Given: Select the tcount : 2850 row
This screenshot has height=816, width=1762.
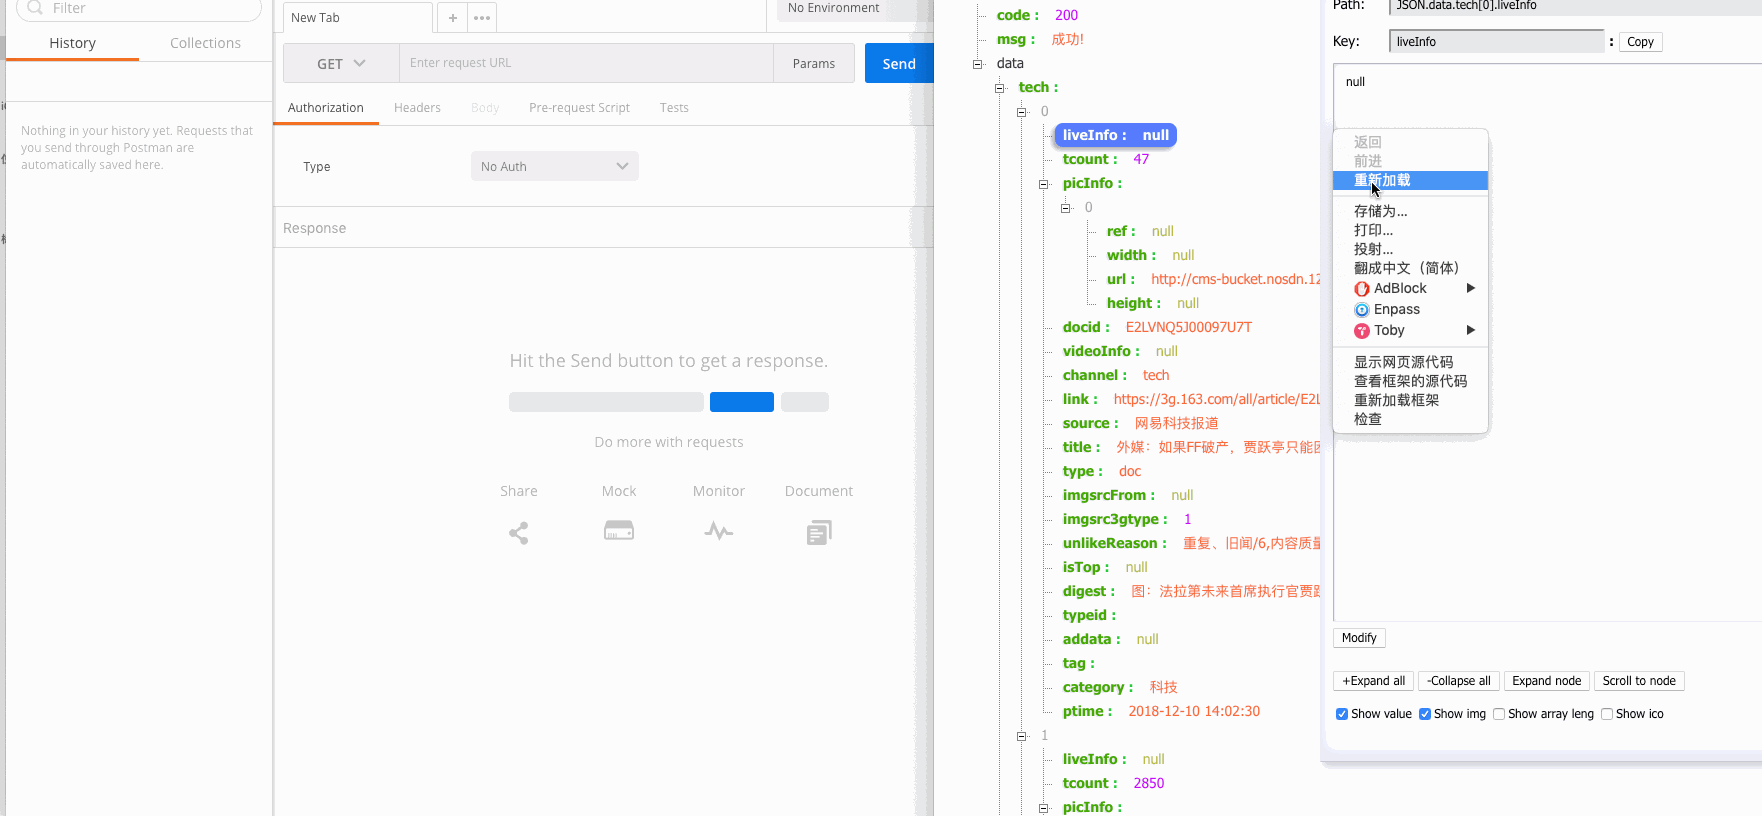Looking at the screenshot, I should (x=1113, y=783).
